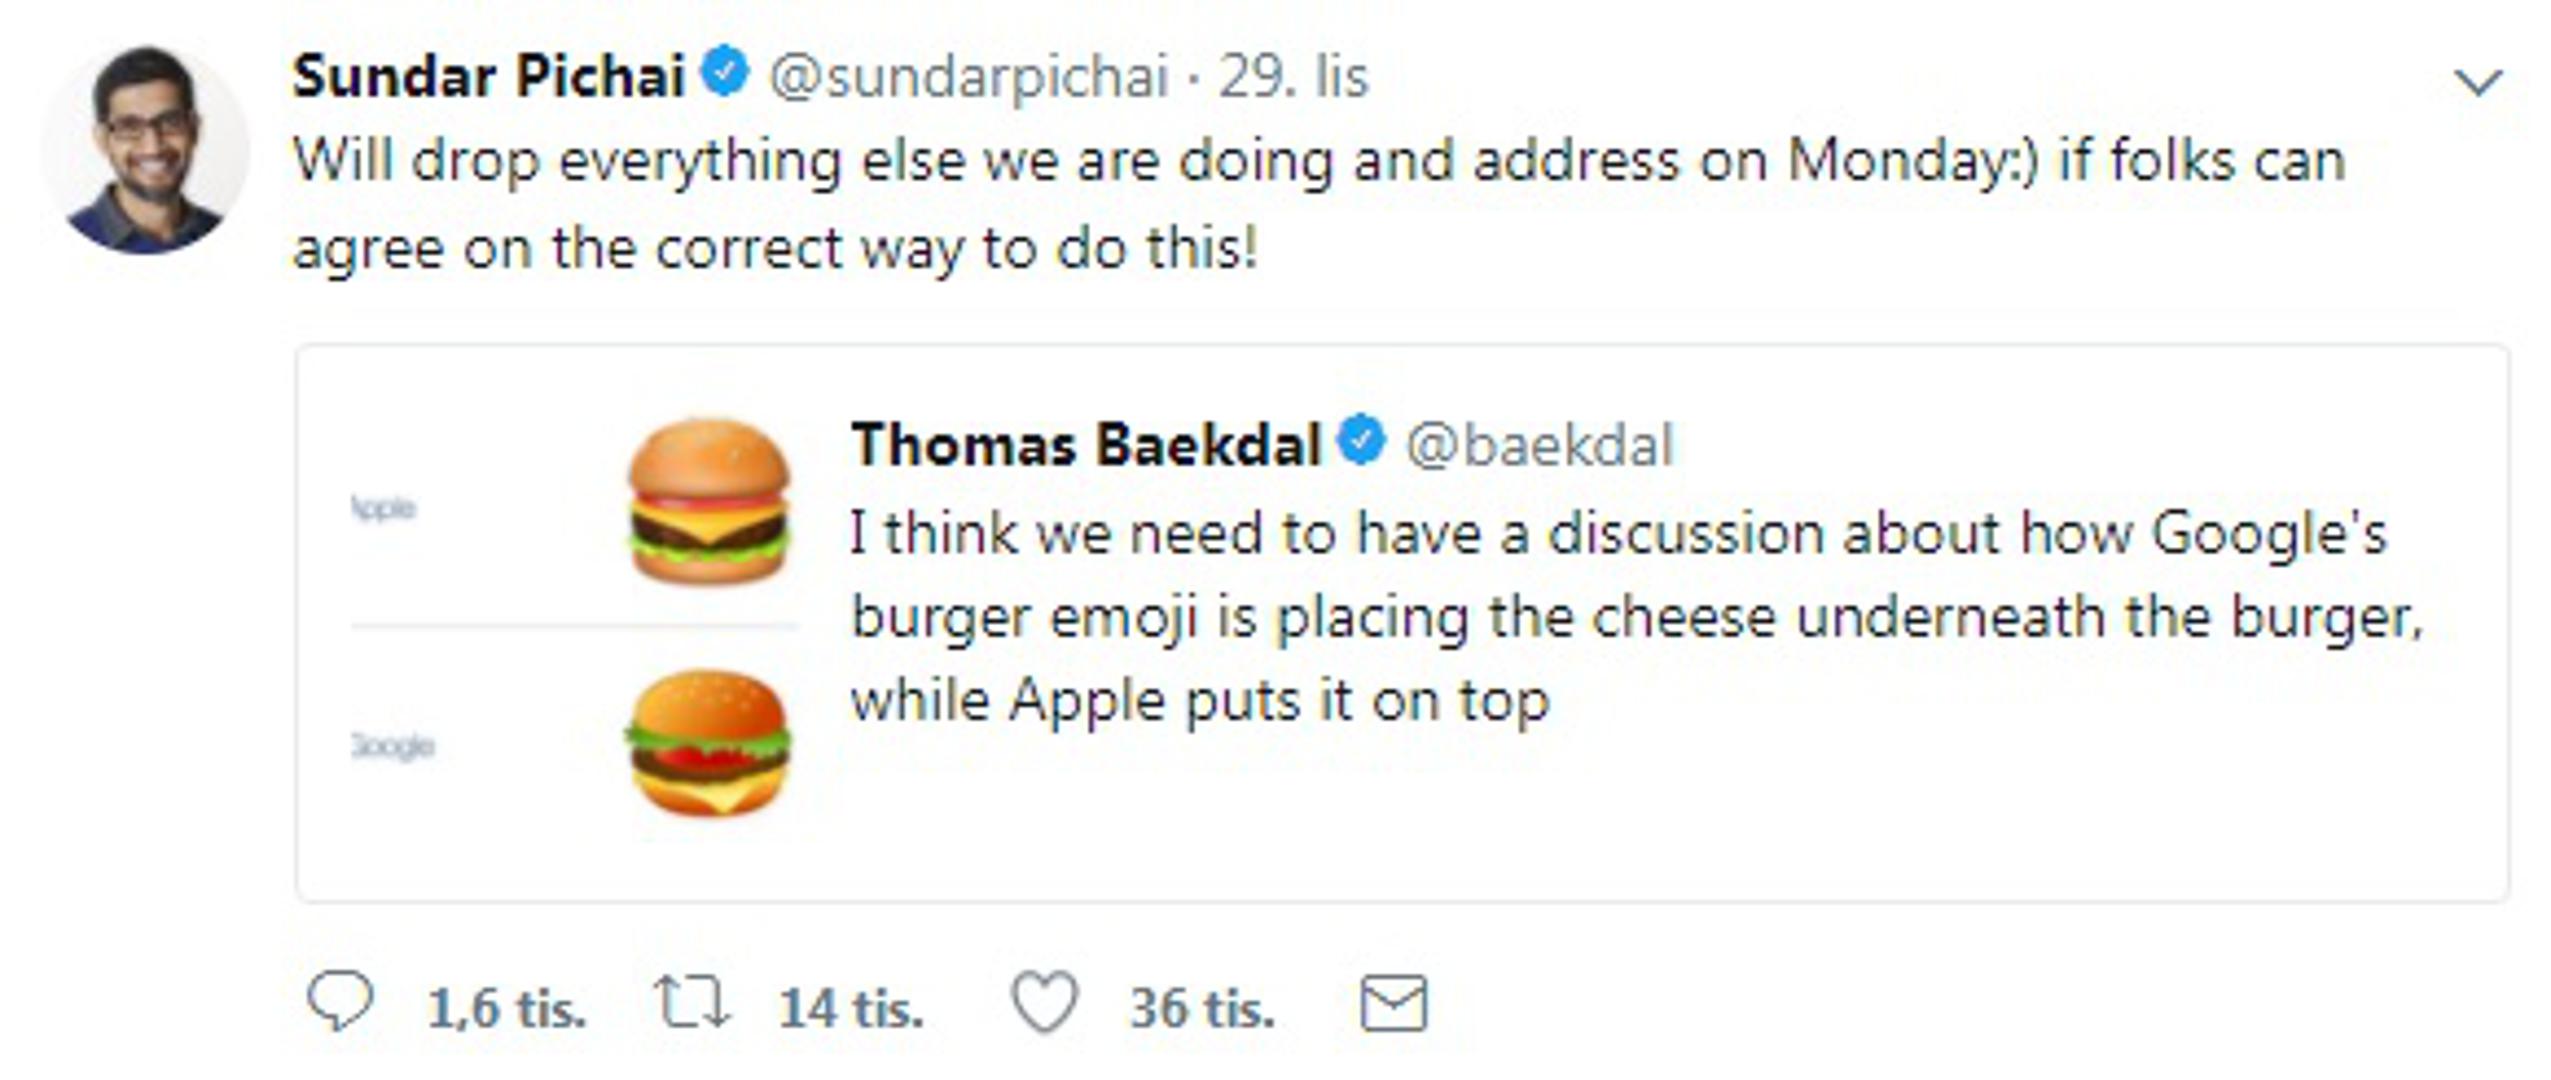Image resolution: width=2551 pixels, height=1080 pixels.
Task: Click the 14 tis. retweet count
Action: tap(850, 1008)
